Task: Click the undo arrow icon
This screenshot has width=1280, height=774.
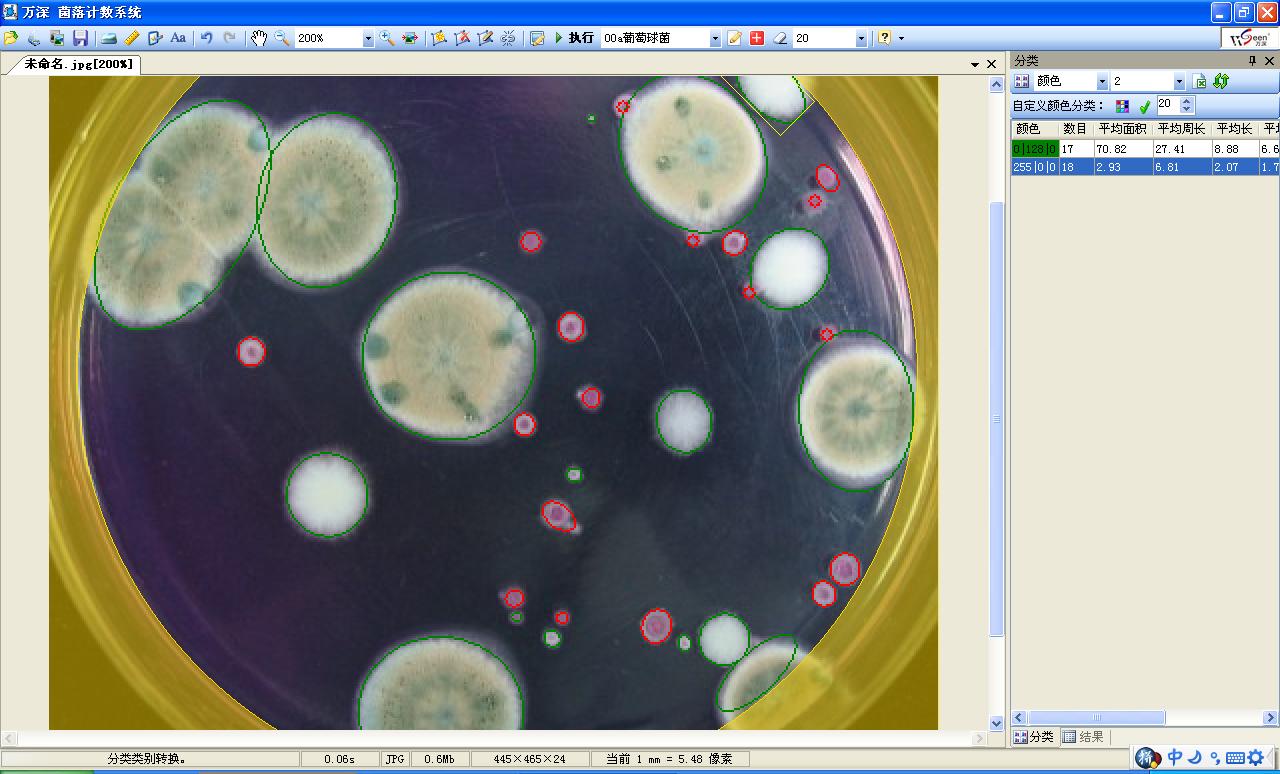Action: click(x=206, y=38)
